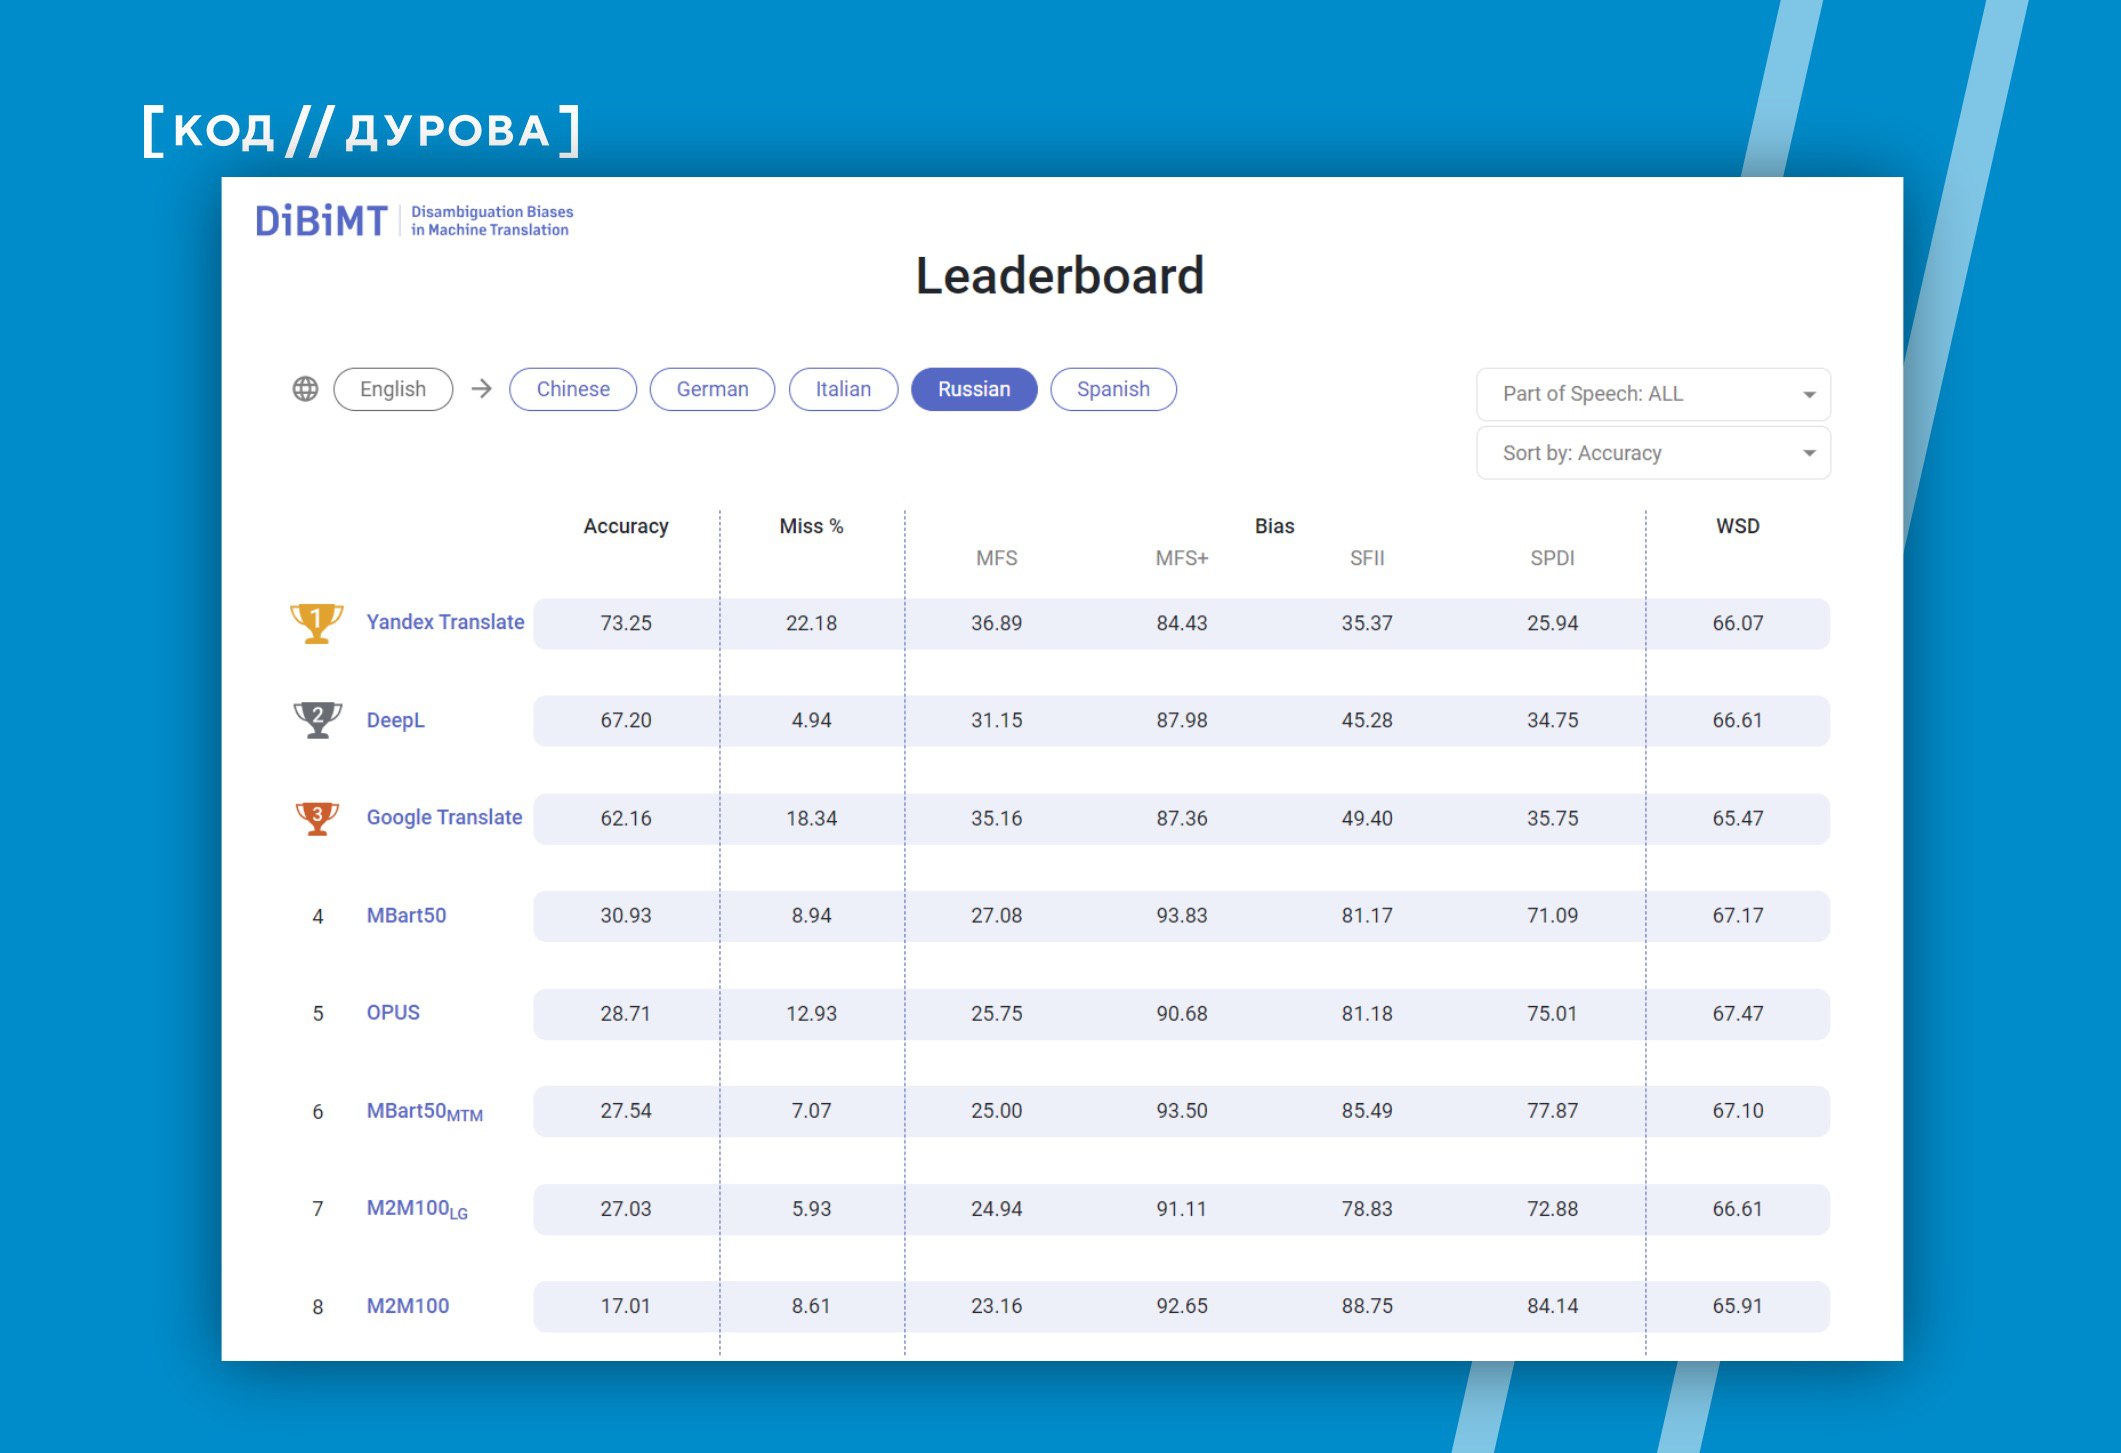Screen dimensions: 2121x1453
Task: Choose the Russian language pill
Action: pyautogui.click(x=973, y=389)
